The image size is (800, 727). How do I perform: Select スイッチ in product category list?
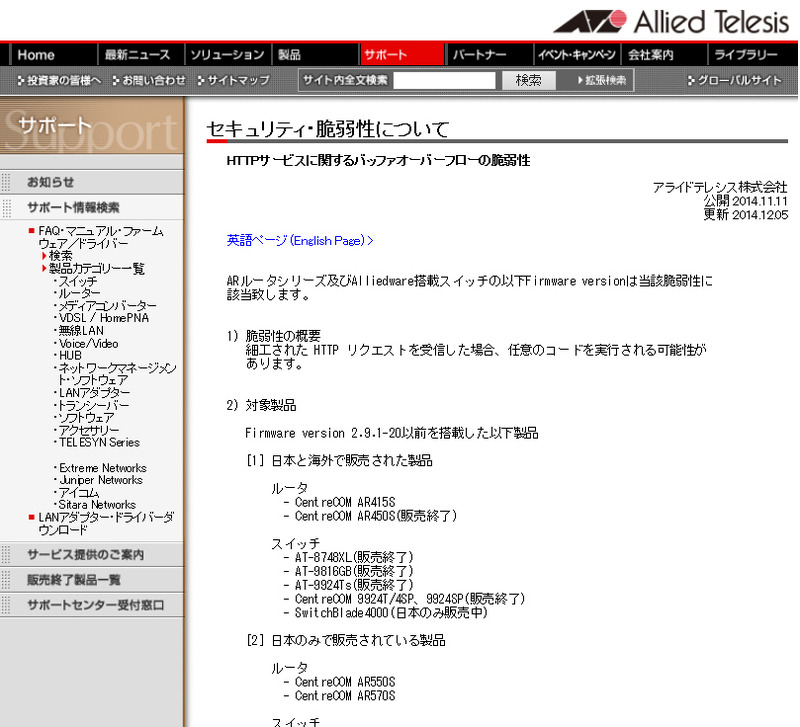pyautogui.click(x=77, y=281)
